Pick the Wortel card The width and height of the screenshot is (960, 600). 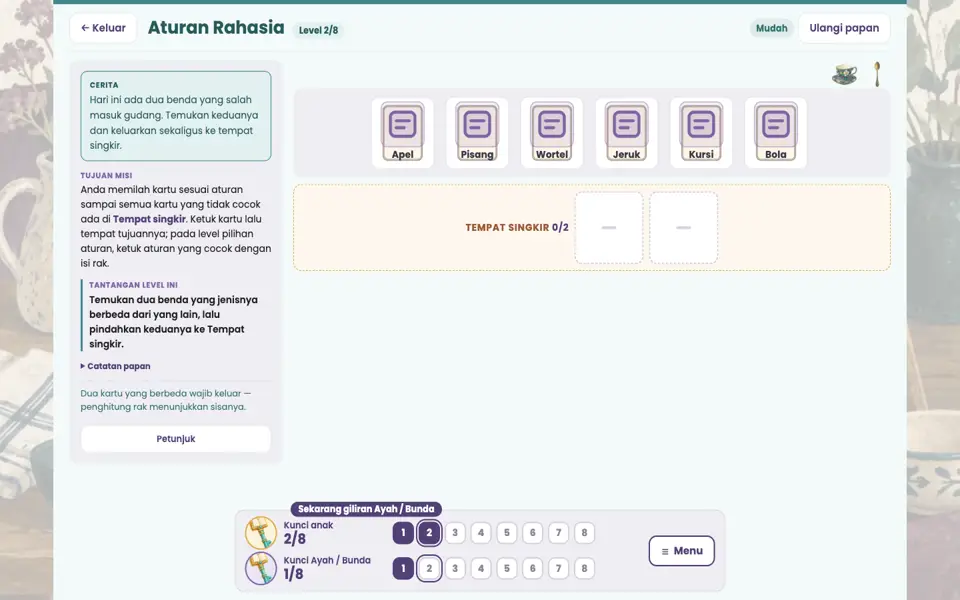click(x=552, y=132)
